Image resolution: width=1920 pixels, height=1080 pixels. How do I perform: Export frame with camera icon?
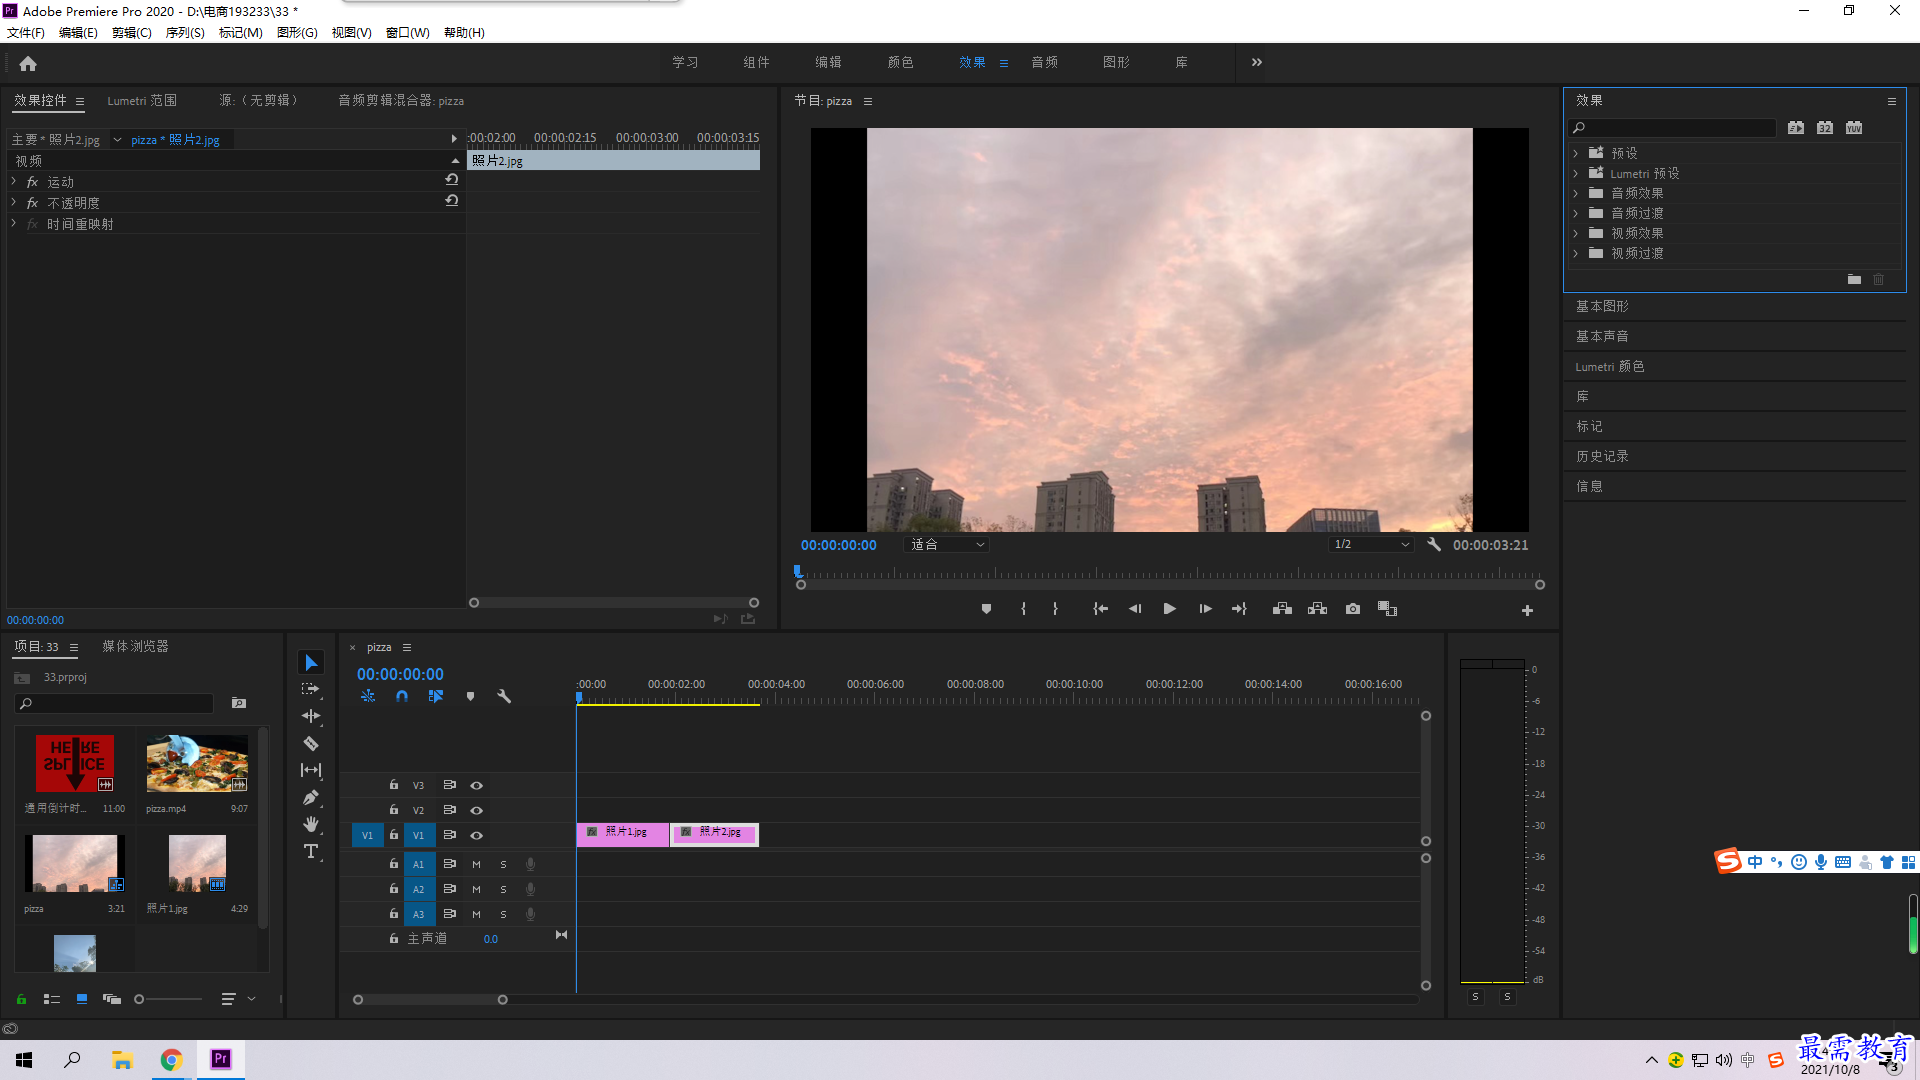pyautogui.click(x=1353, y=609)
